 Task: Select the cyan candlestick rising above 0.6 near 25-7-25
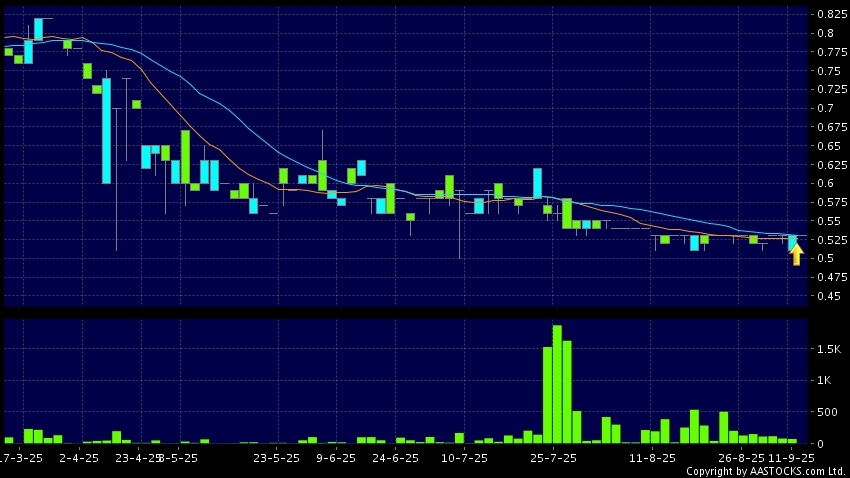coord(537,183)
